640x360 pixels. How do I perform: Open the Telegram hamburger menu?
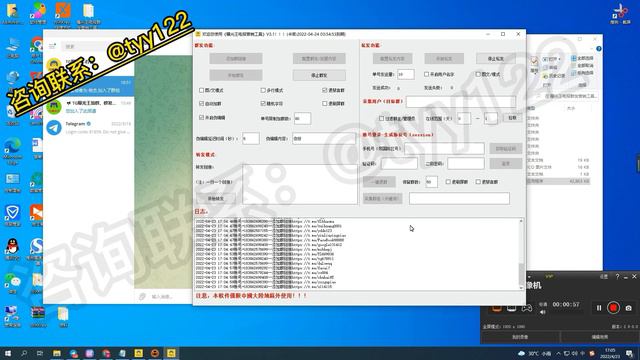[x=52, y=46]
